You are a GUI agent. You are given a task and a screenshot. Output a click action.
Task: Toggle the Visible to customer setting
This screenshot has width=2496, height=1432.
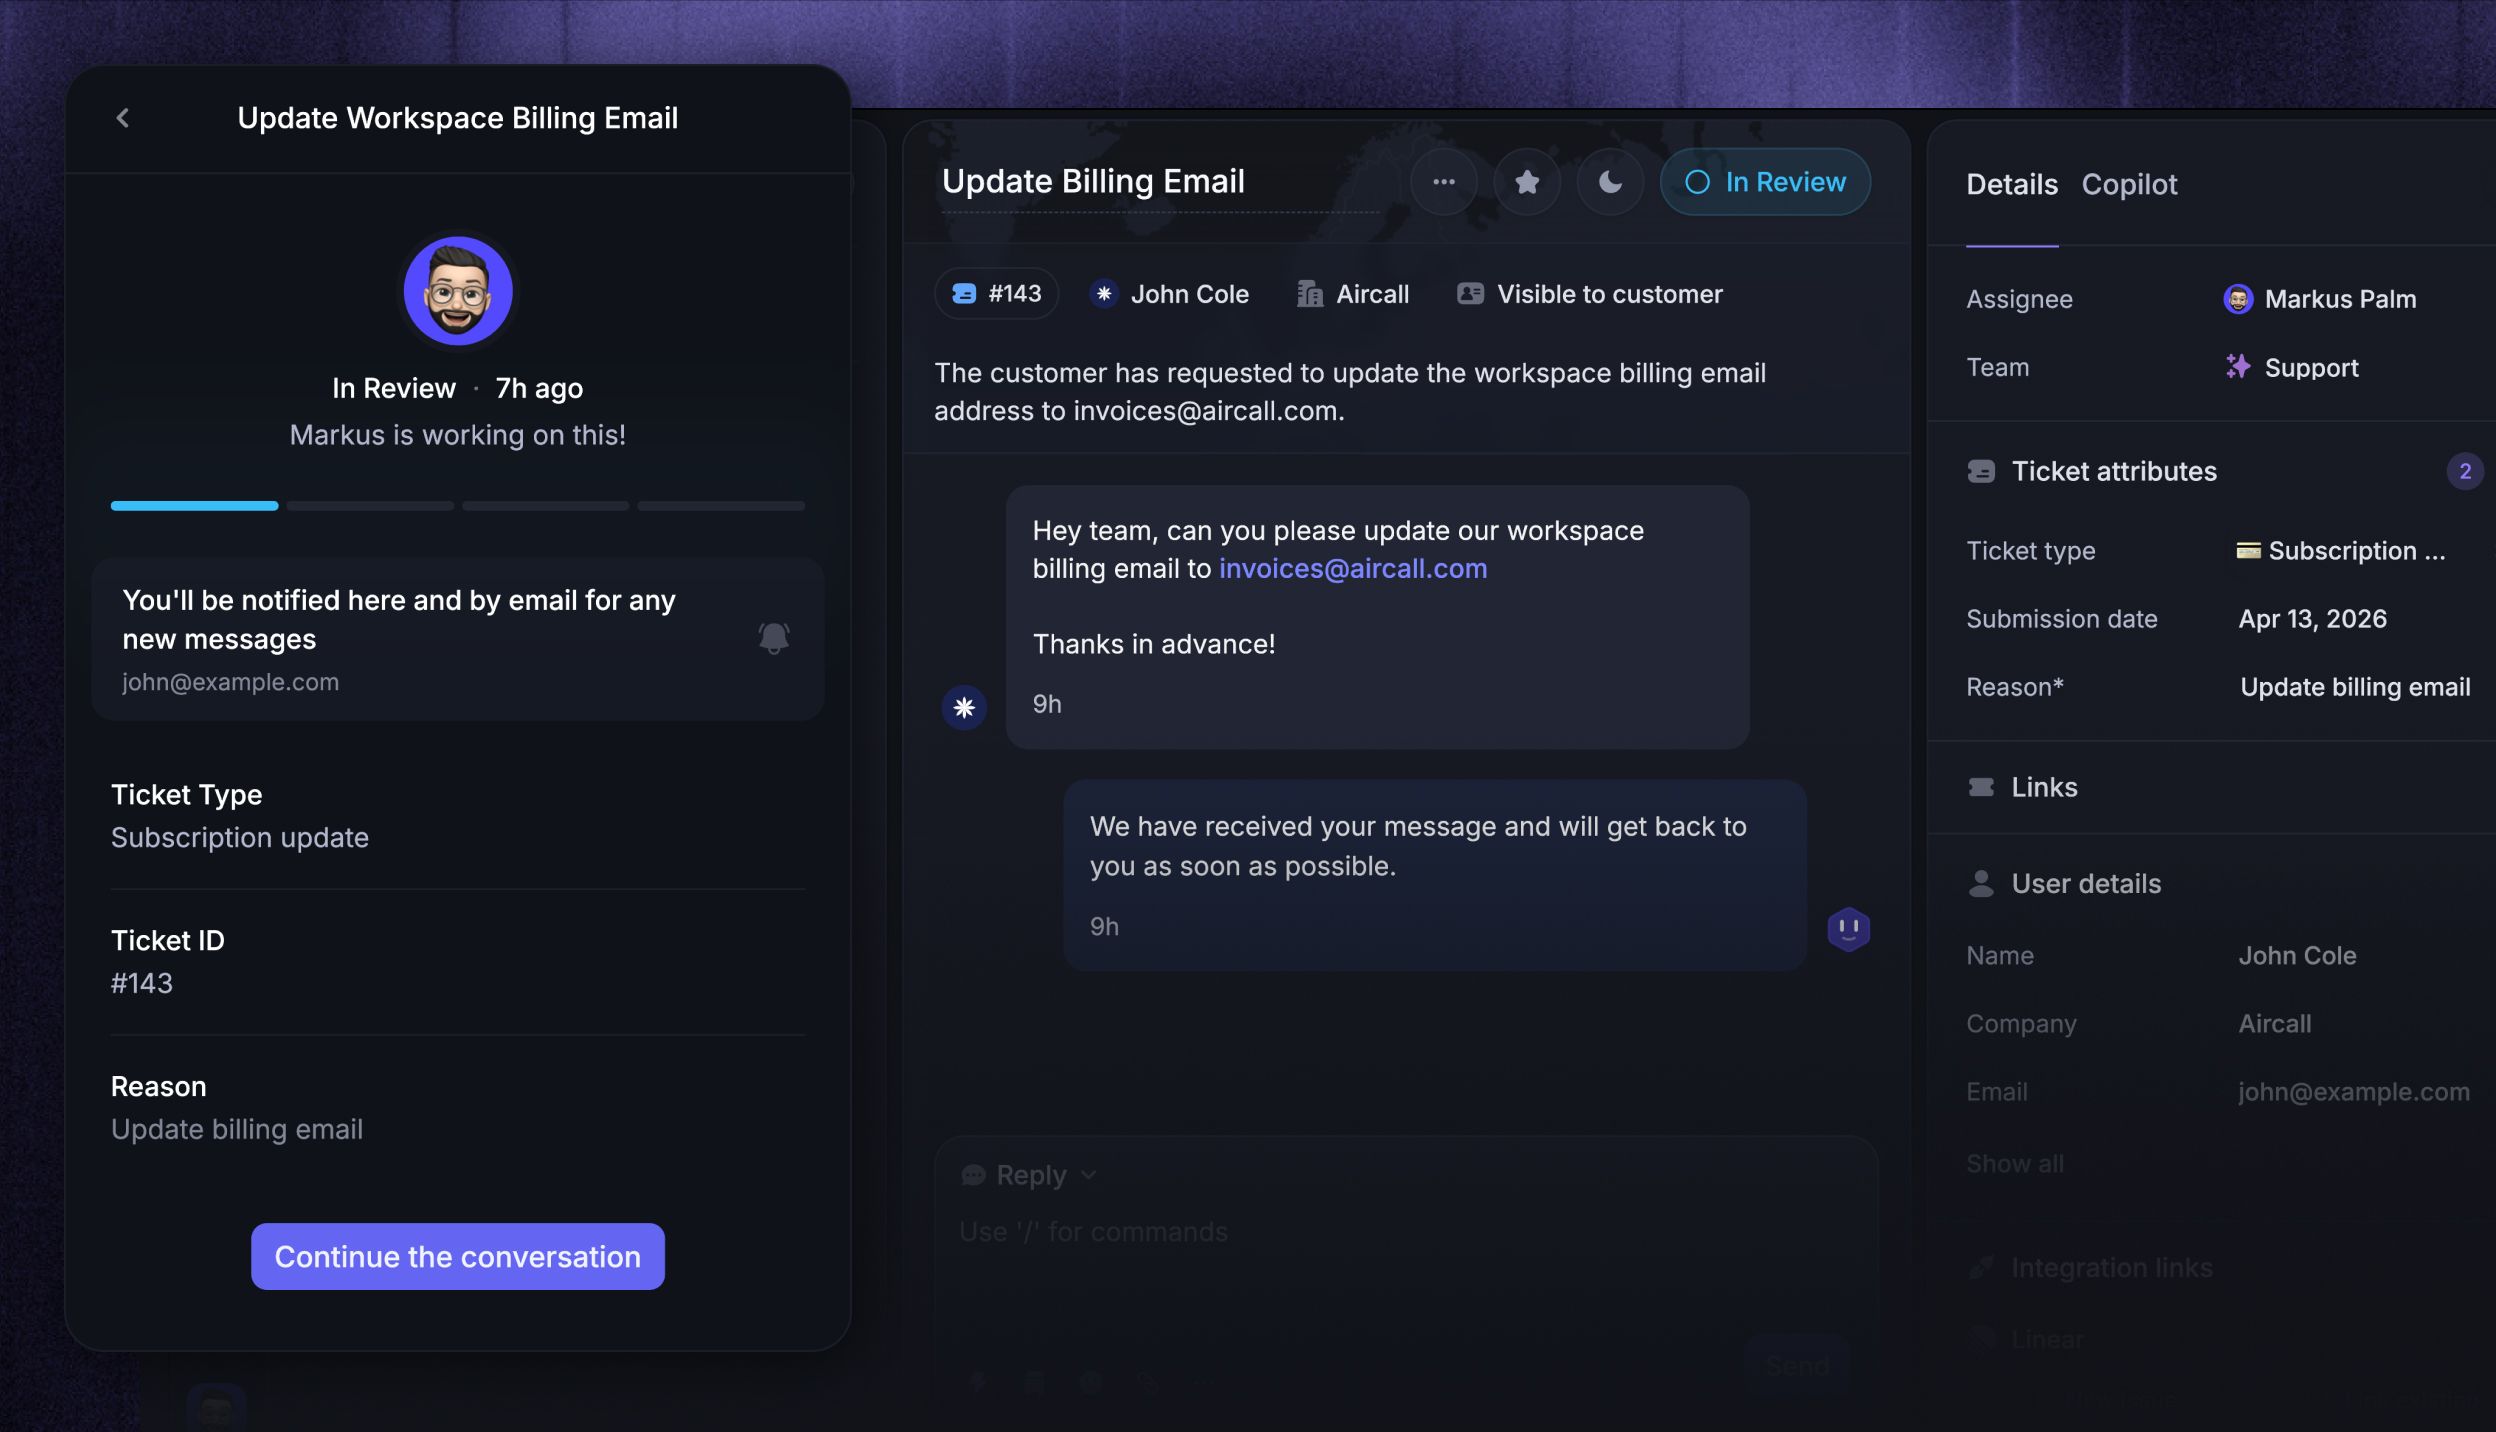click(1590, 294)
